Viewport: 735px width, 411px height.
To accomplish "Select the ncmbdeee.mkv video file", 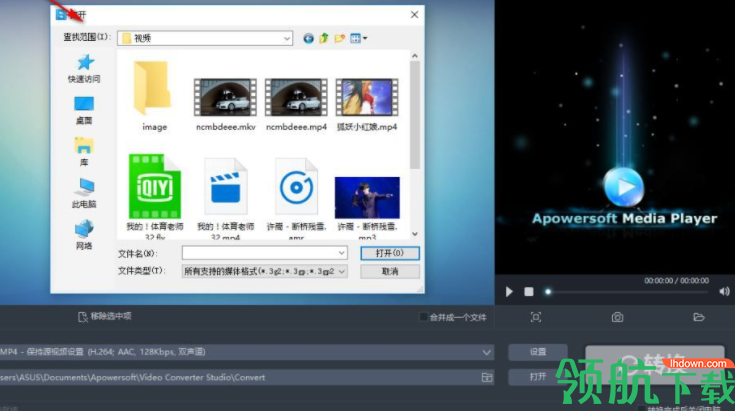I will (x=225, y=105).
